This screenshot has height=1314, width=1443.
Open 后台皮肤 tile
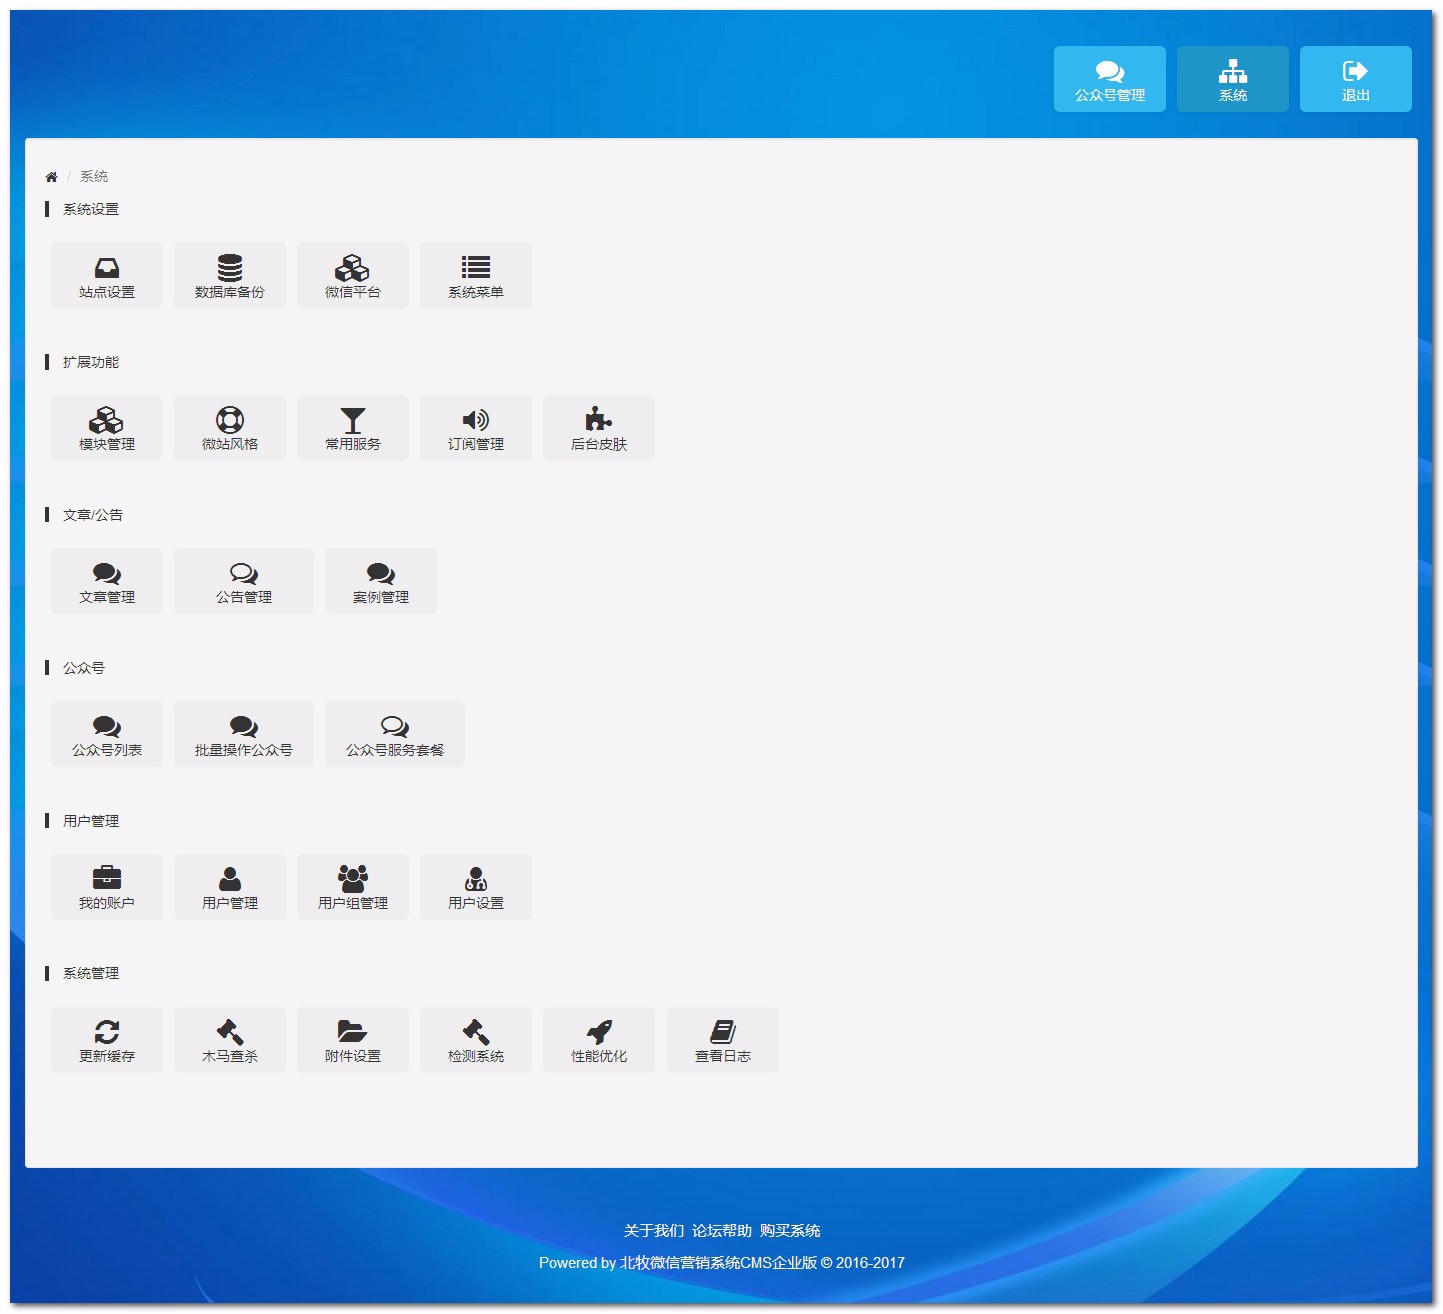[599, 428]
